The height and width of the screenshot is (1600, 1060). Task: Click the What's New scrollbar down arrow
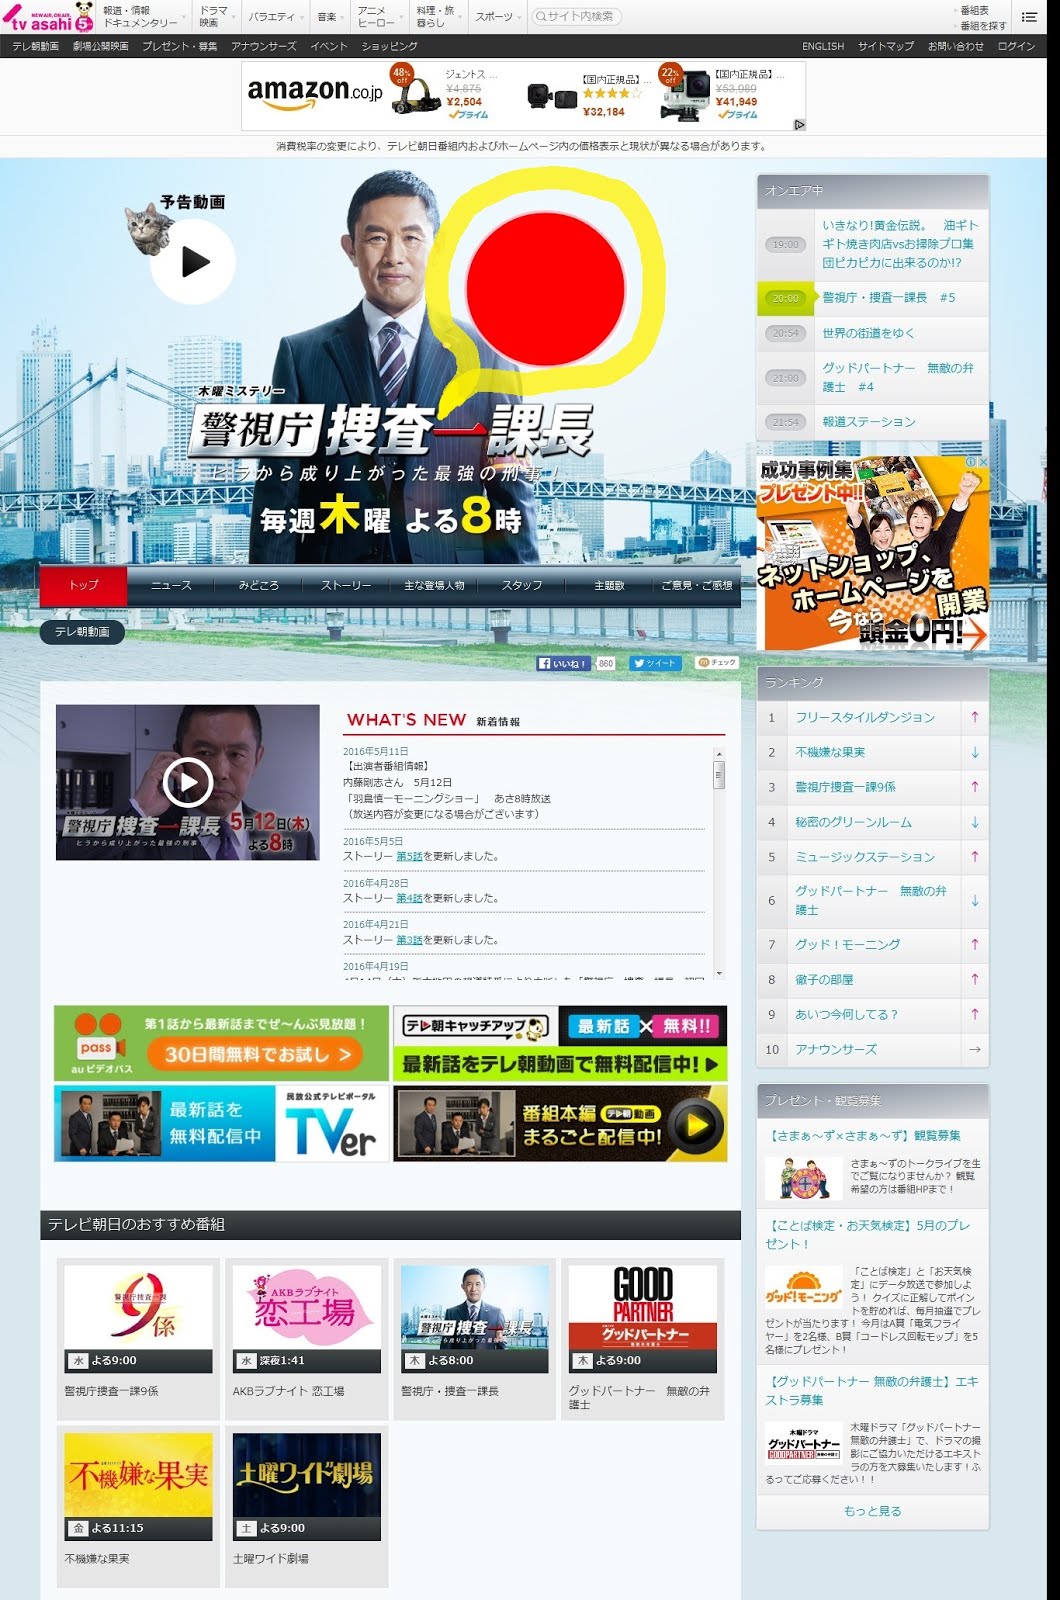point(719,972)
